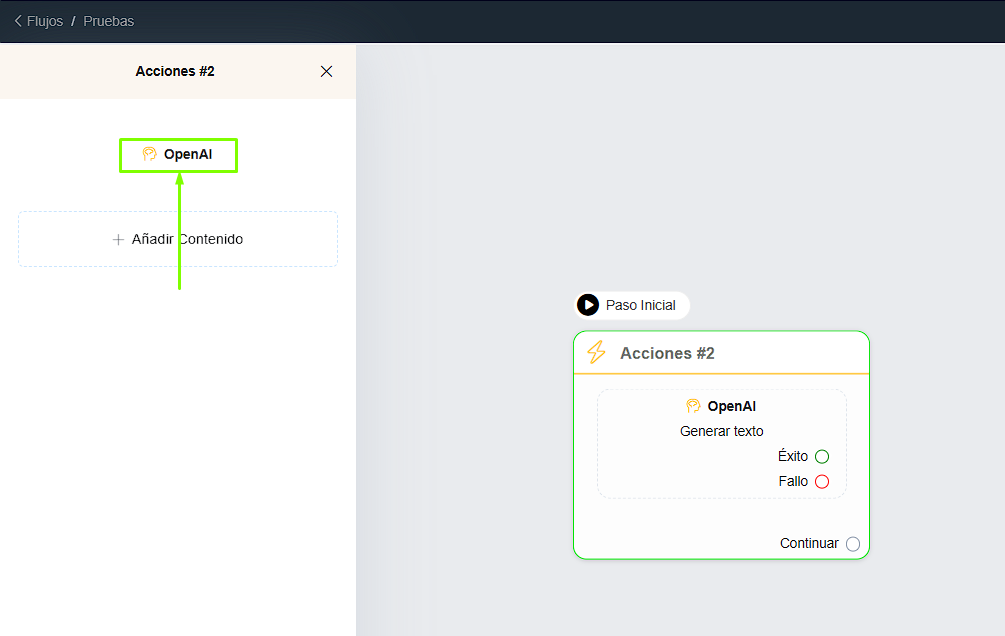The height and width of the screenshot is (636, 1005).
Task: Click the Fallo red connection circle
Action: pyautogui.click(x=822, y=481)
